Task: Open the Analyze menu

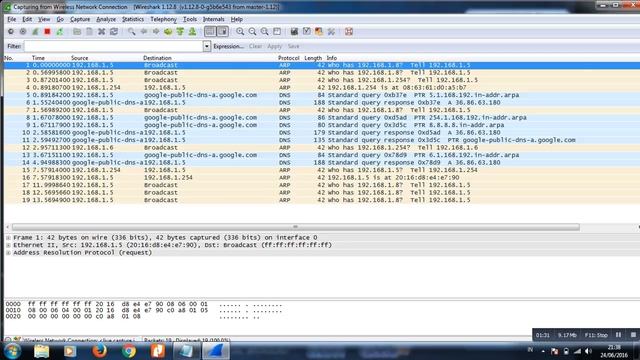Action: coord(106,19)
